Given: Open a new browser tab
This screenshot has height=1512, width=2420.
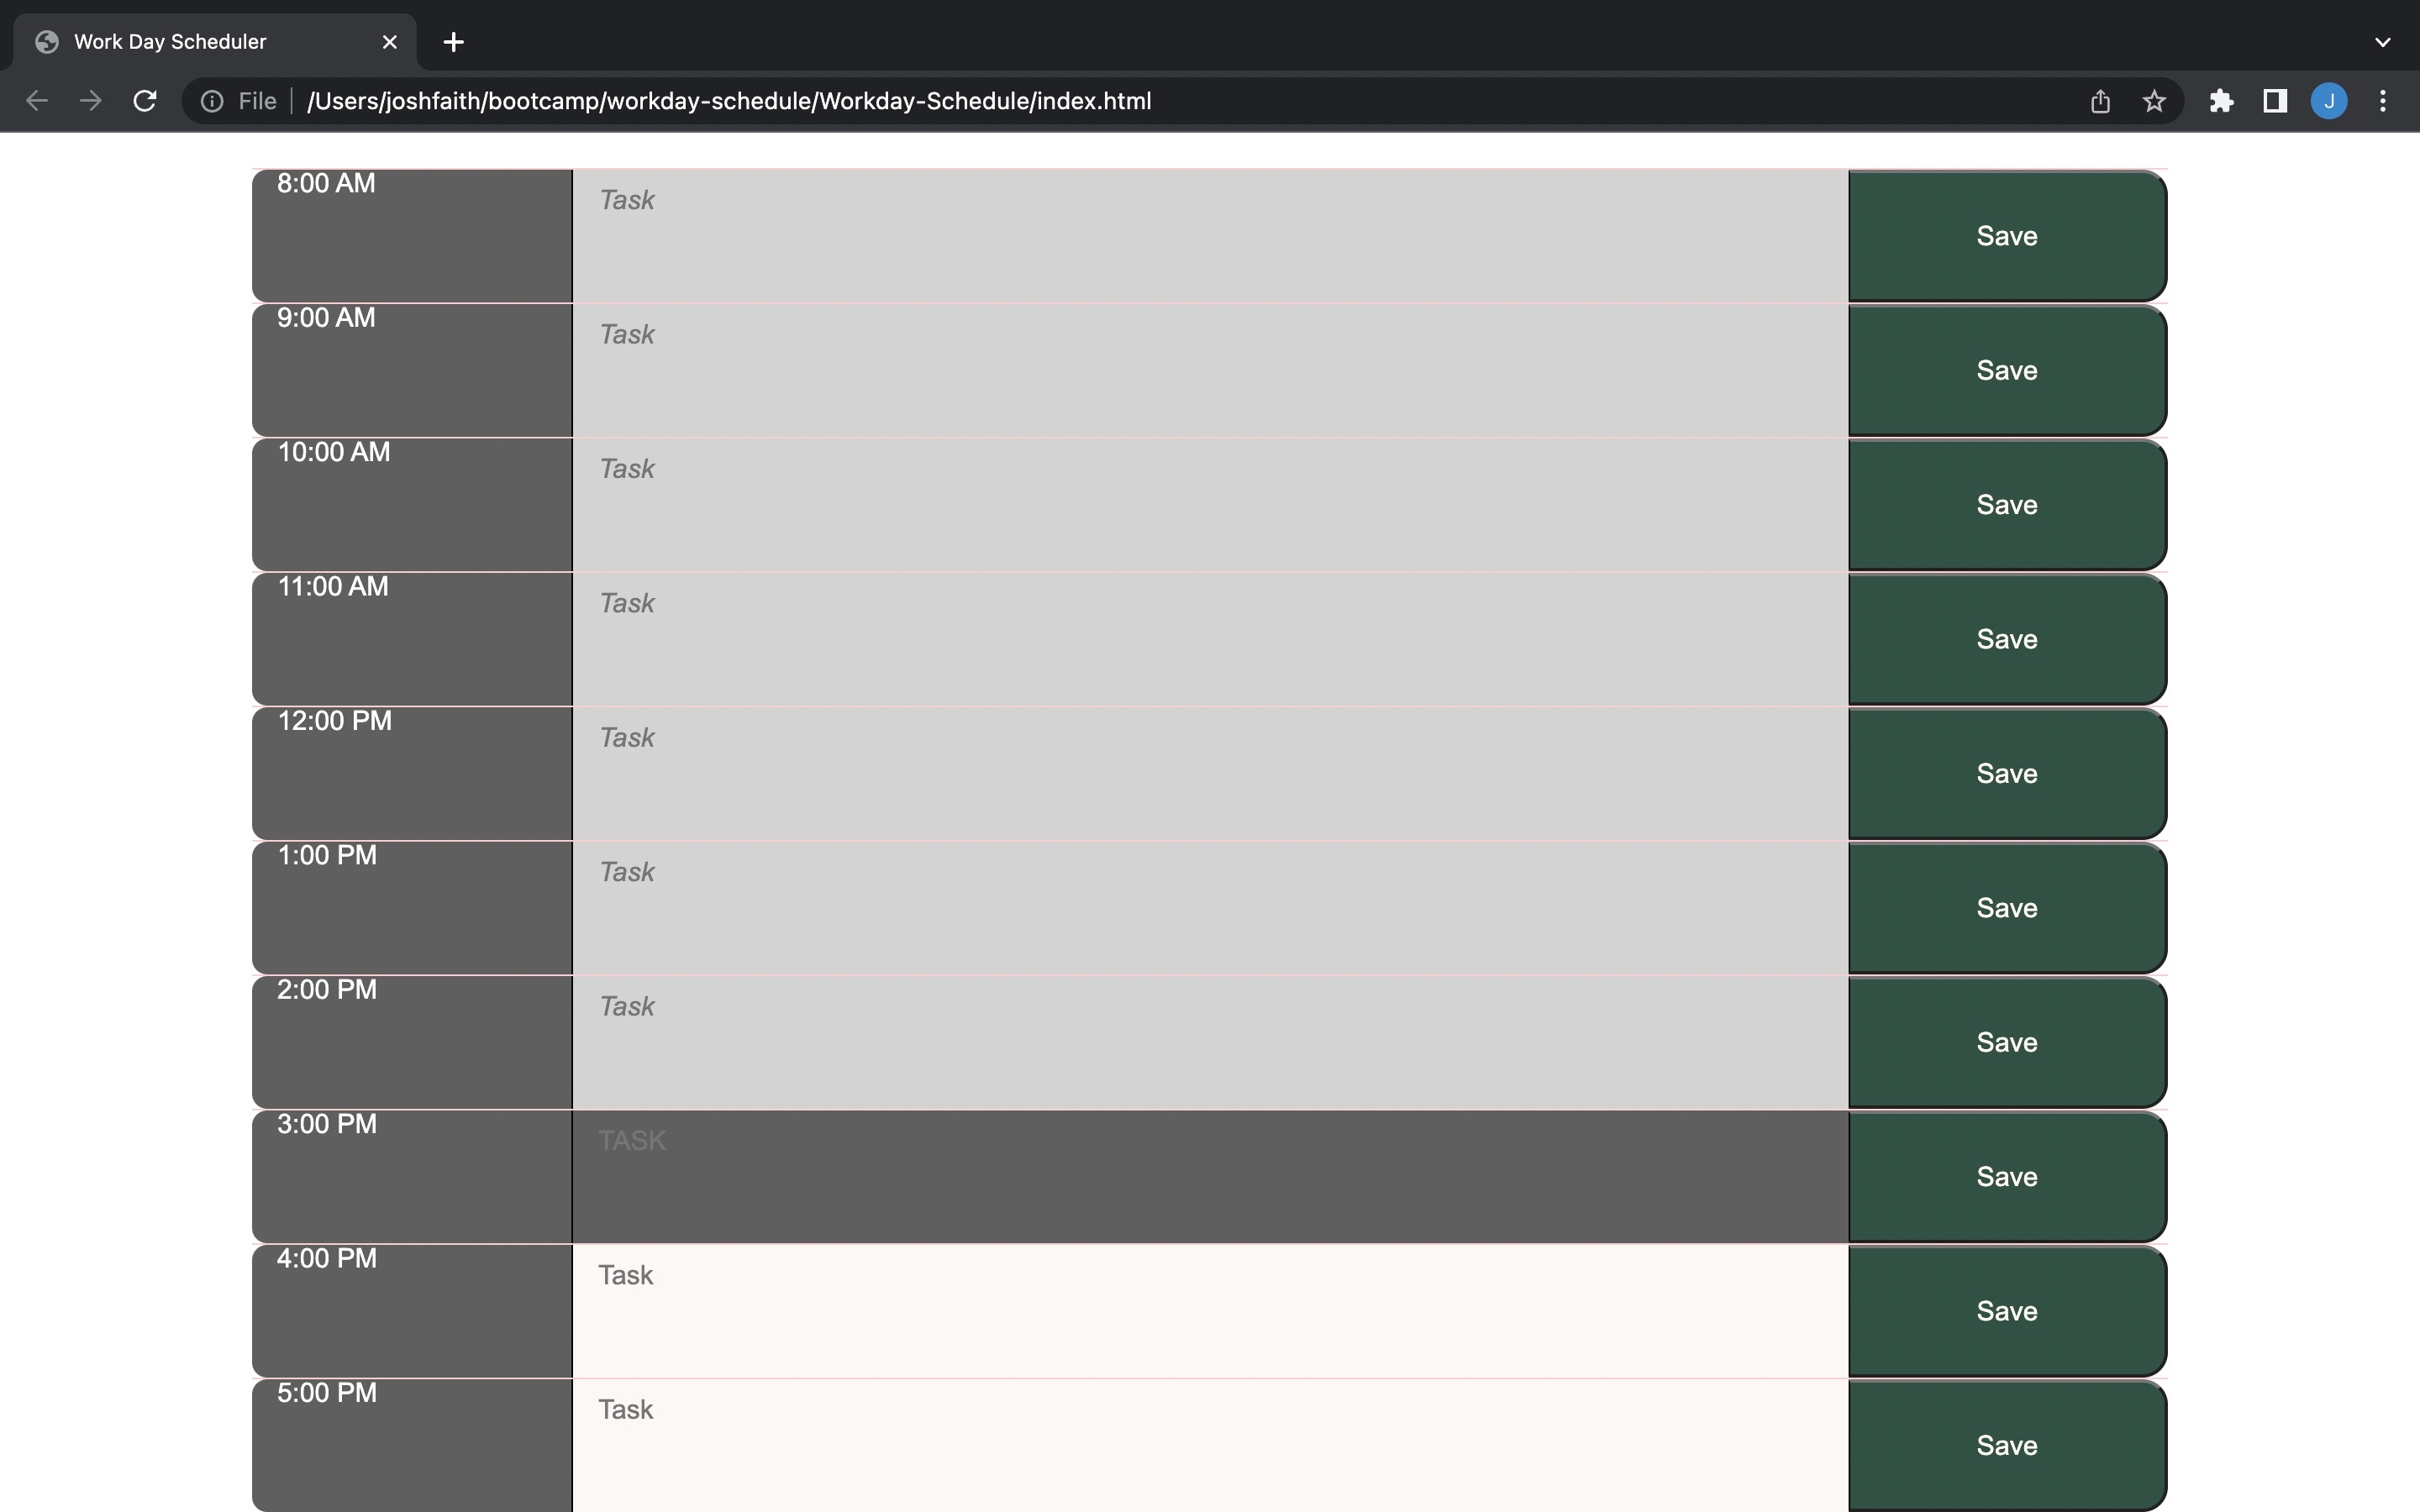Looking at the screenshot, I should [453, 41].
